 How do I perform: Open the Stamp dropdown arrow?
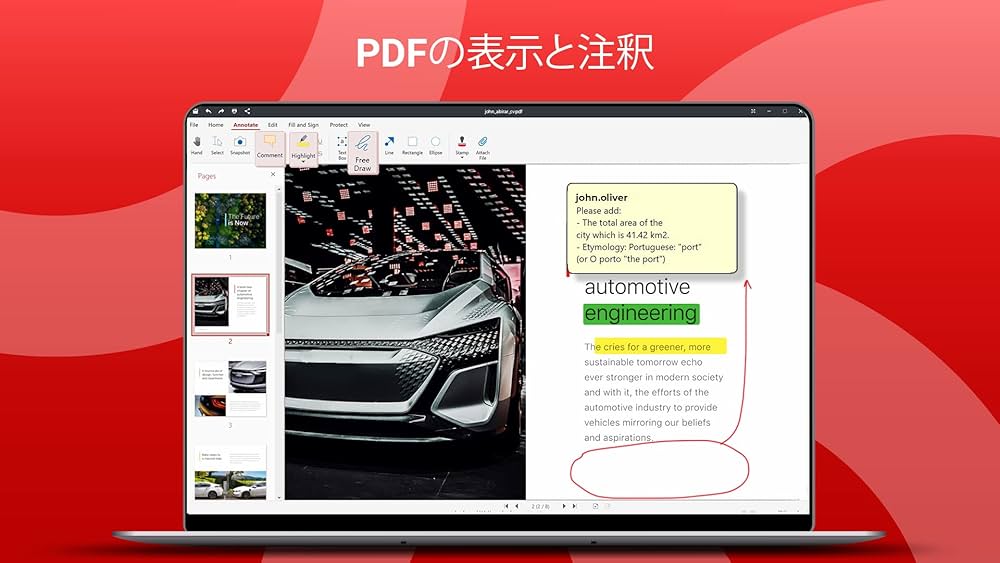[x=462, y=158]
